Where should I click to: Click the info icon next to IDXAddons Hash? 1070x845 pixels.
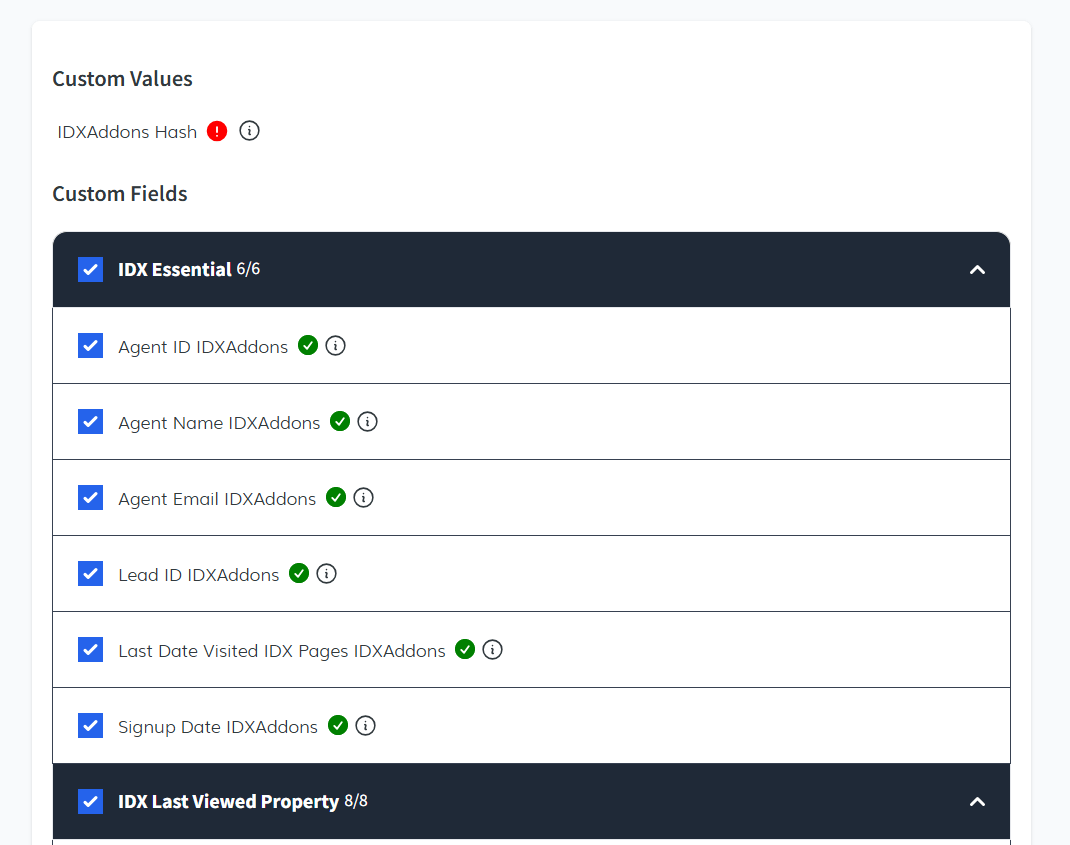point(250,131)
